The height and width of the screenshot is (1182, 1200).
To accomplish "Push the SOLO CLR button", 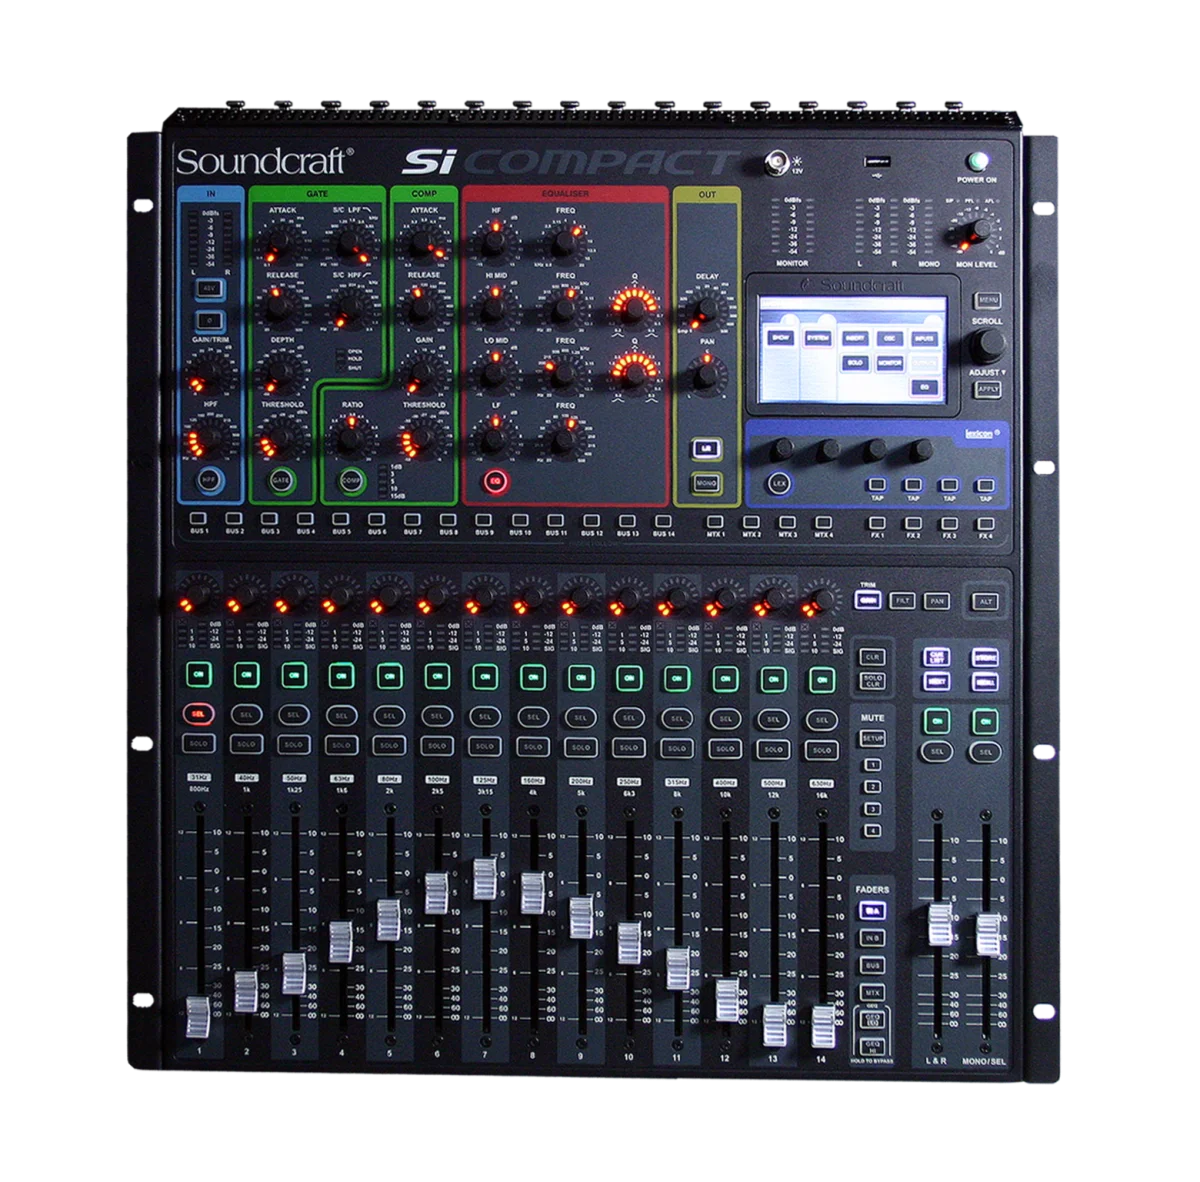I will click(872, 683).
